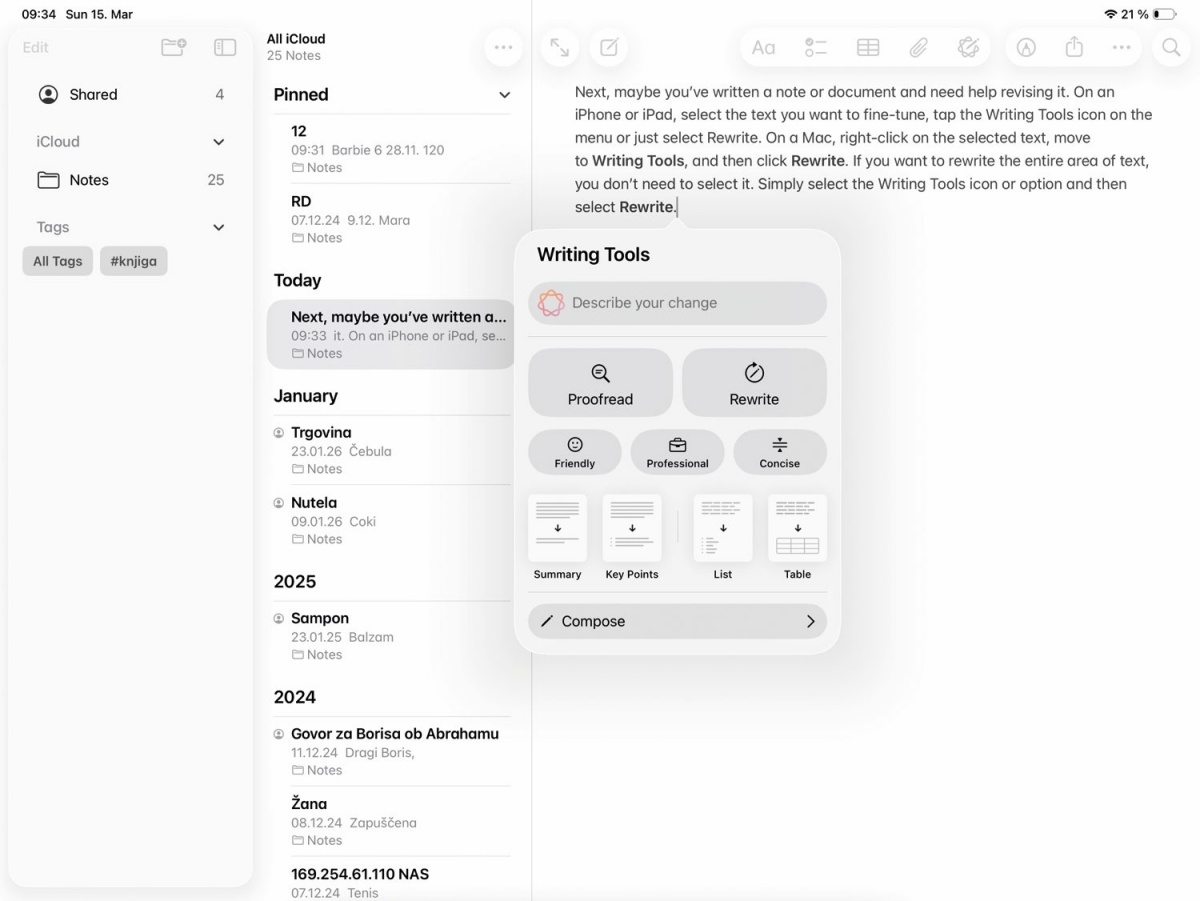1200x901 pixels.
Task: Insert a table using the table icon
Action: (x=868, y=47)
